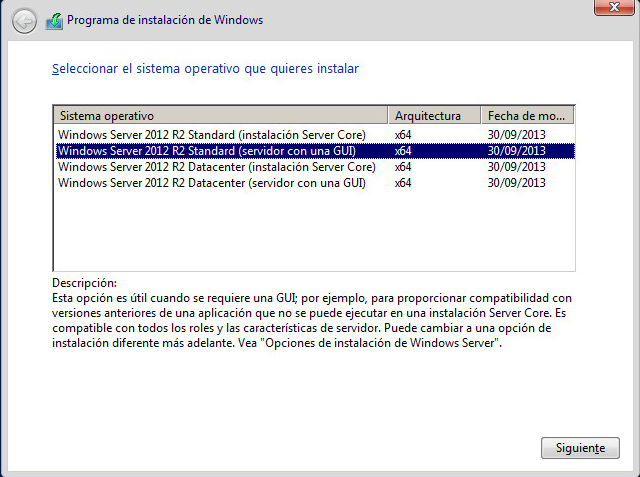Click the 'Programa de instalación de Windows' title
The image size is (640, 477).
click(x=165, y=20)
